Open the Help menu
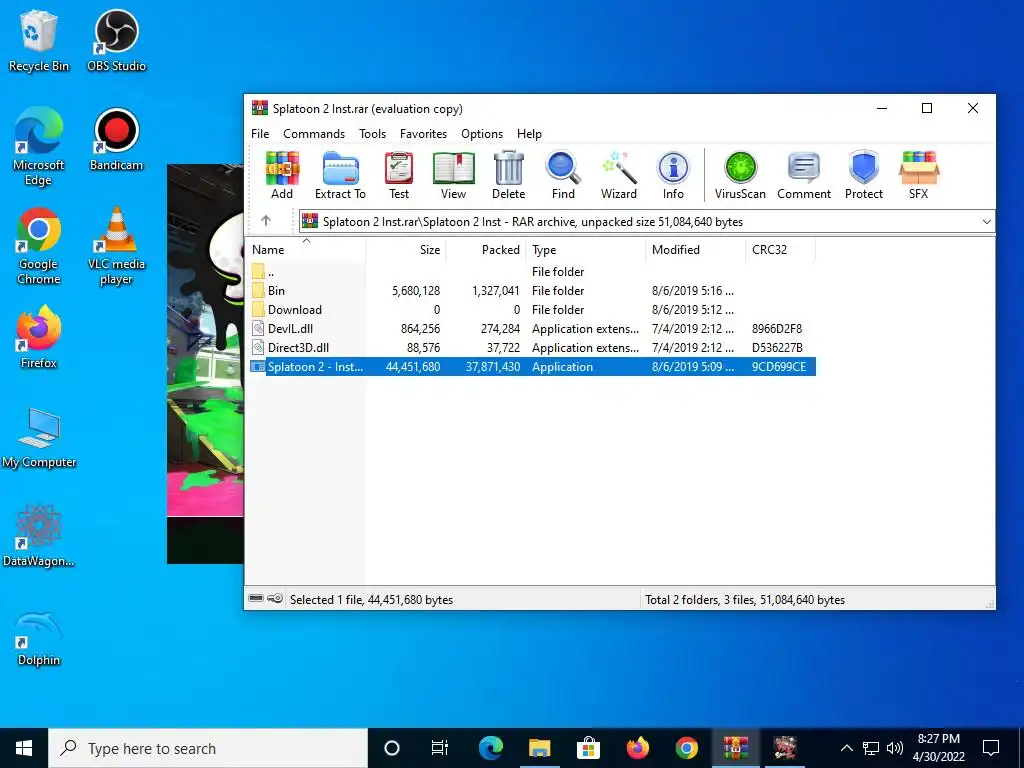The height and width of the screenshot is (768, 1024). (530, 134)
